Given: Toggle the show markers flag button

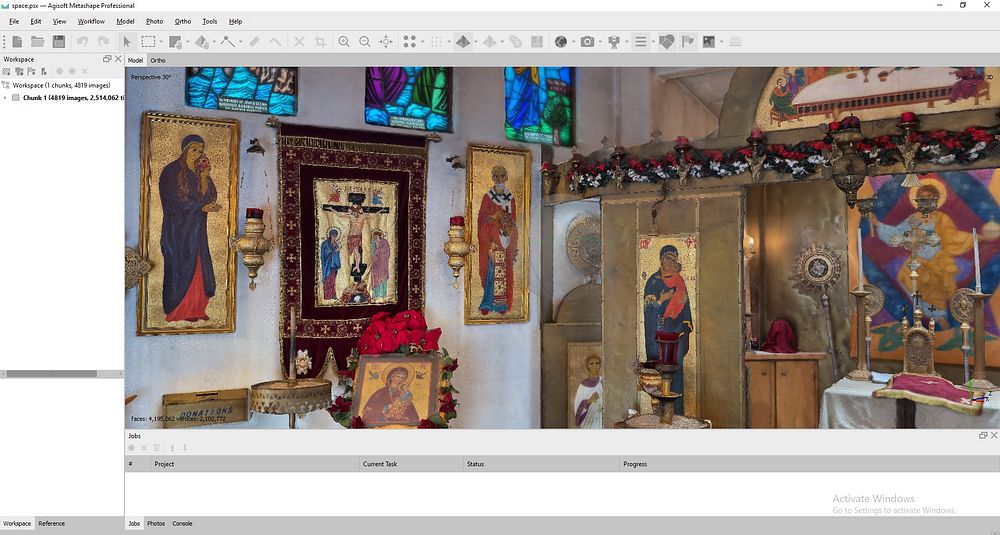Looking at the screenshot, I should [688, 41].
